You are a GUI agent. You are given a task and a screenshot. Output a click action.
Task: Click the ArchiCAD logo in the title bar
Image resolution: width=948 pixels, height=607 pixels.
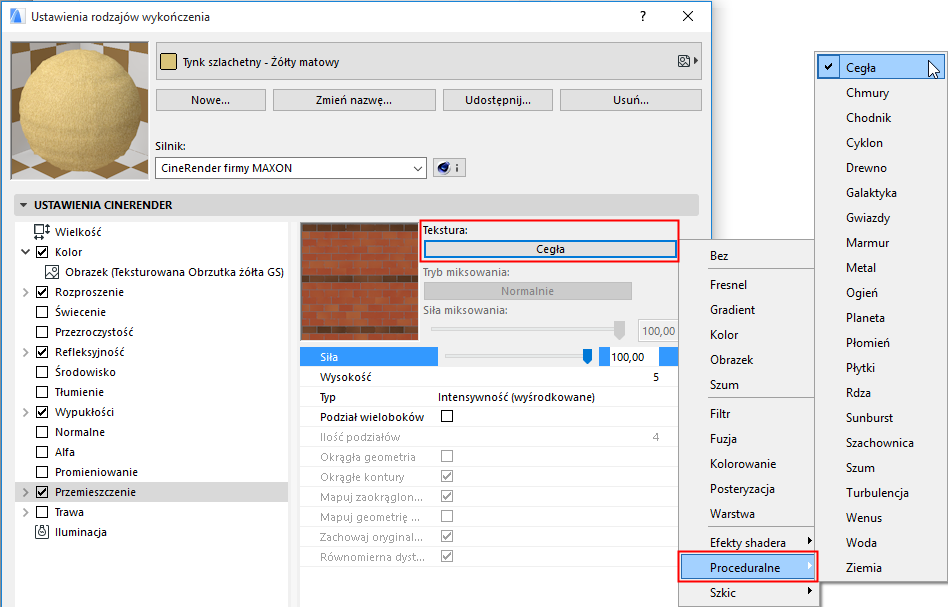(17, 16)
